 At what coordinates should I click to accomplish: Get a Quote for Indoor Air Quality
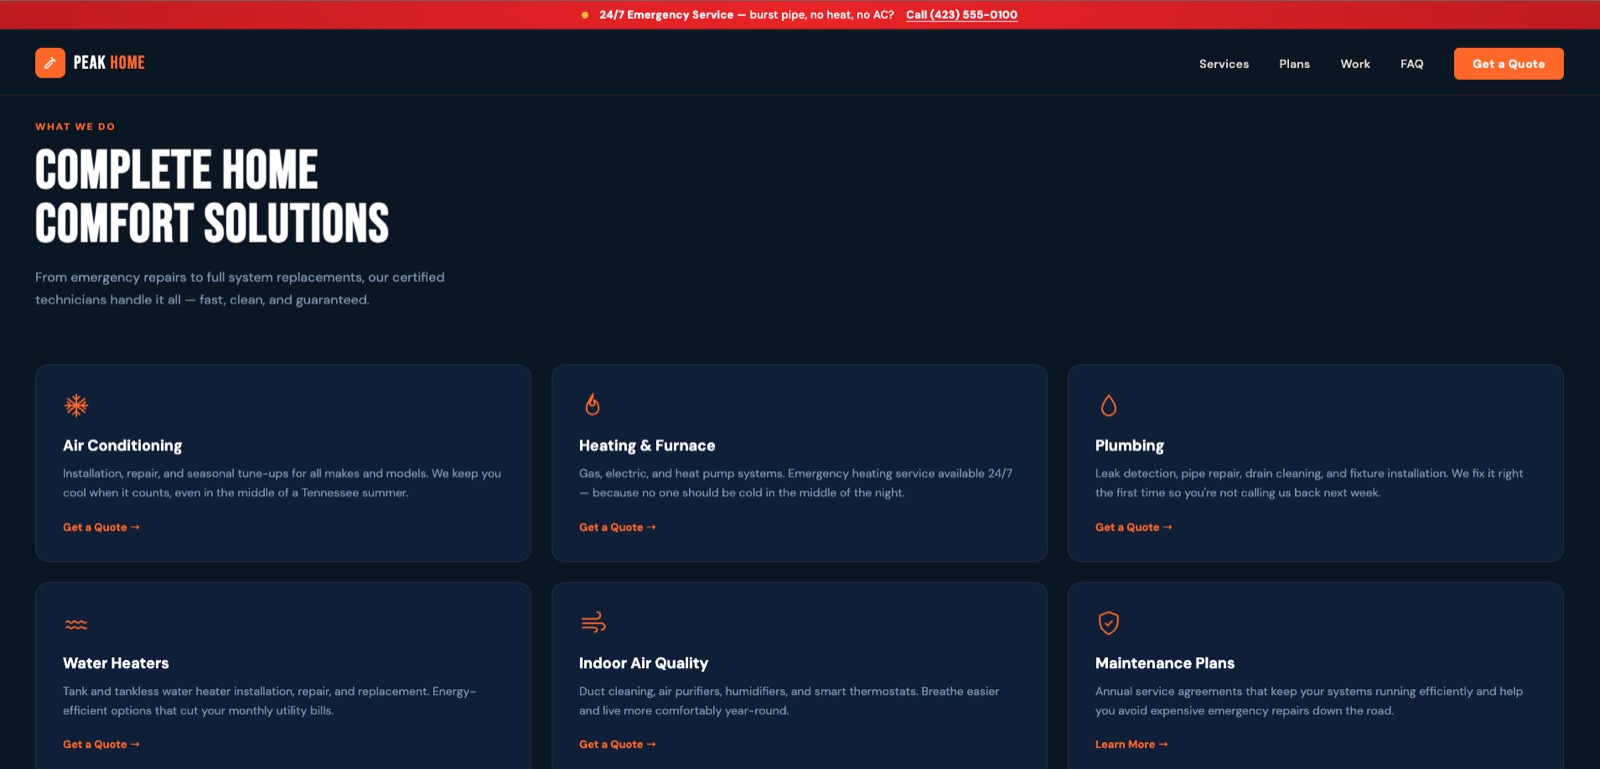click(617, 744)
